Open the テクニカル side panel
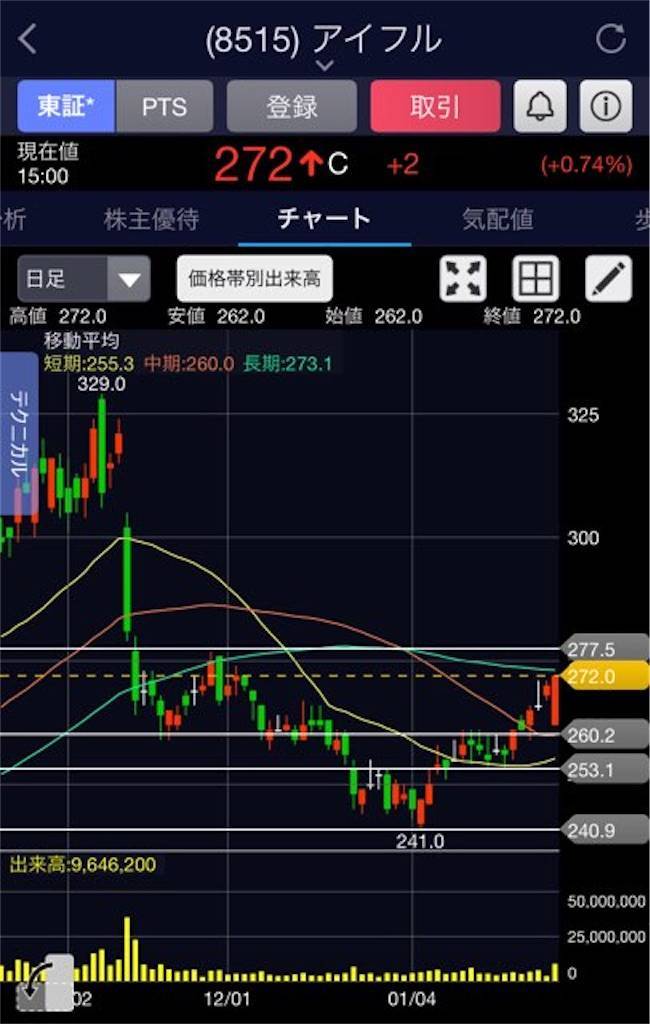Screen dimensions: 650x1024 19,434
